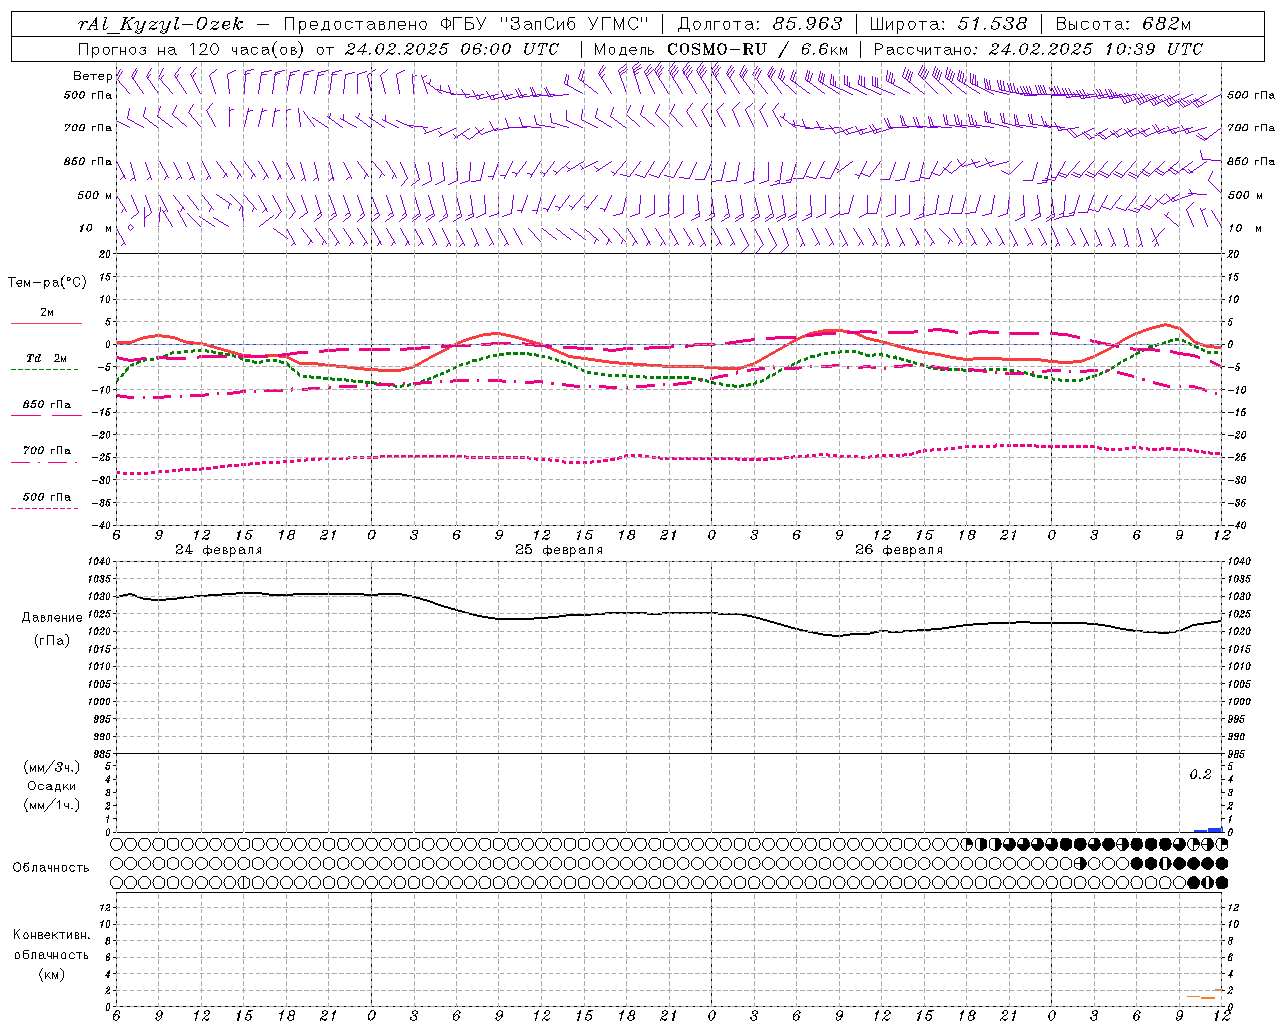Select the (мм/1ч.) precipitation unit label
This screenshot has height=1024, width=1280.
pos(52,805)
